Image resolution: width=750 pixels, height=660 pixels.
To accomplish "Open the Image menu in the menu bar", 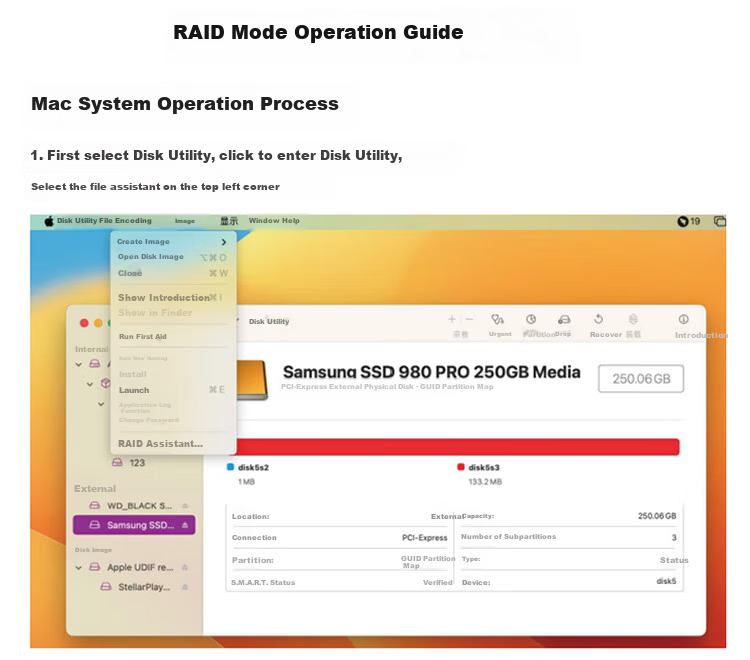I will coord(185,221).
